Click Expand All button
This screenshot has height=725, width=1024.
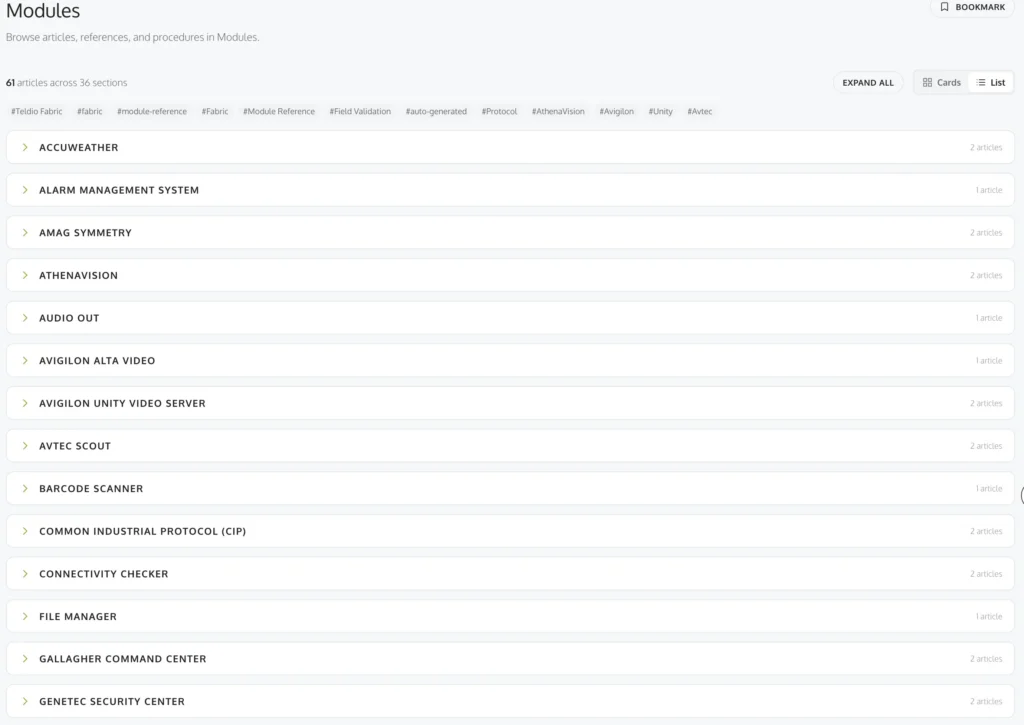pos(867,83)
